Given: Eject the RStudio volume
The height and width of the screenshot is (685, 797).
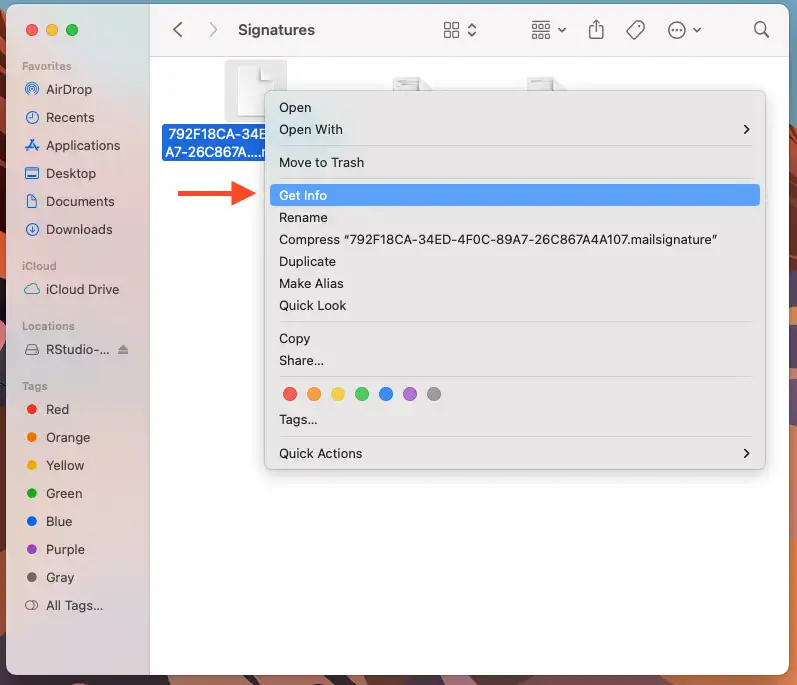Looking at the screenshot, I should [x=123, y=350].
